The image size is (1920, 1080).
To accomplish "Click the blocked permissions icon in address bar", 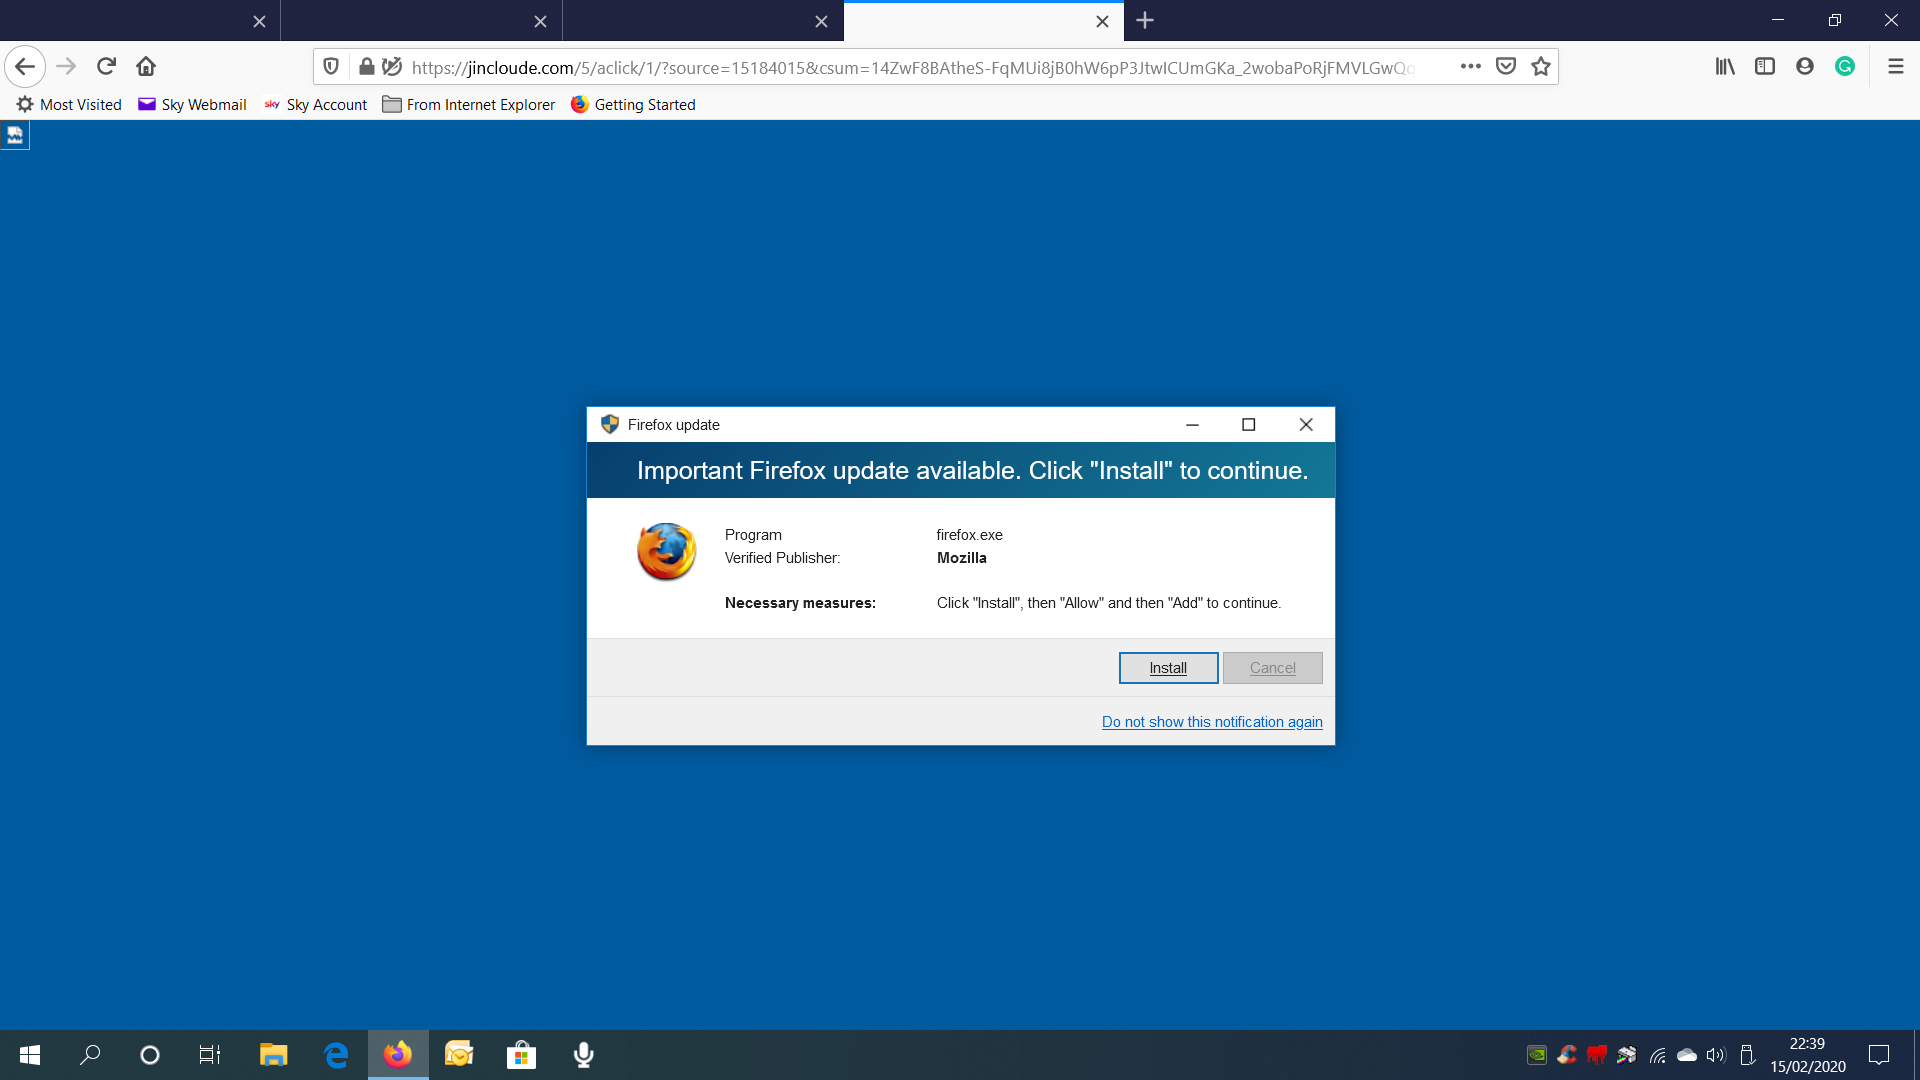I will [x=392, y=67].
